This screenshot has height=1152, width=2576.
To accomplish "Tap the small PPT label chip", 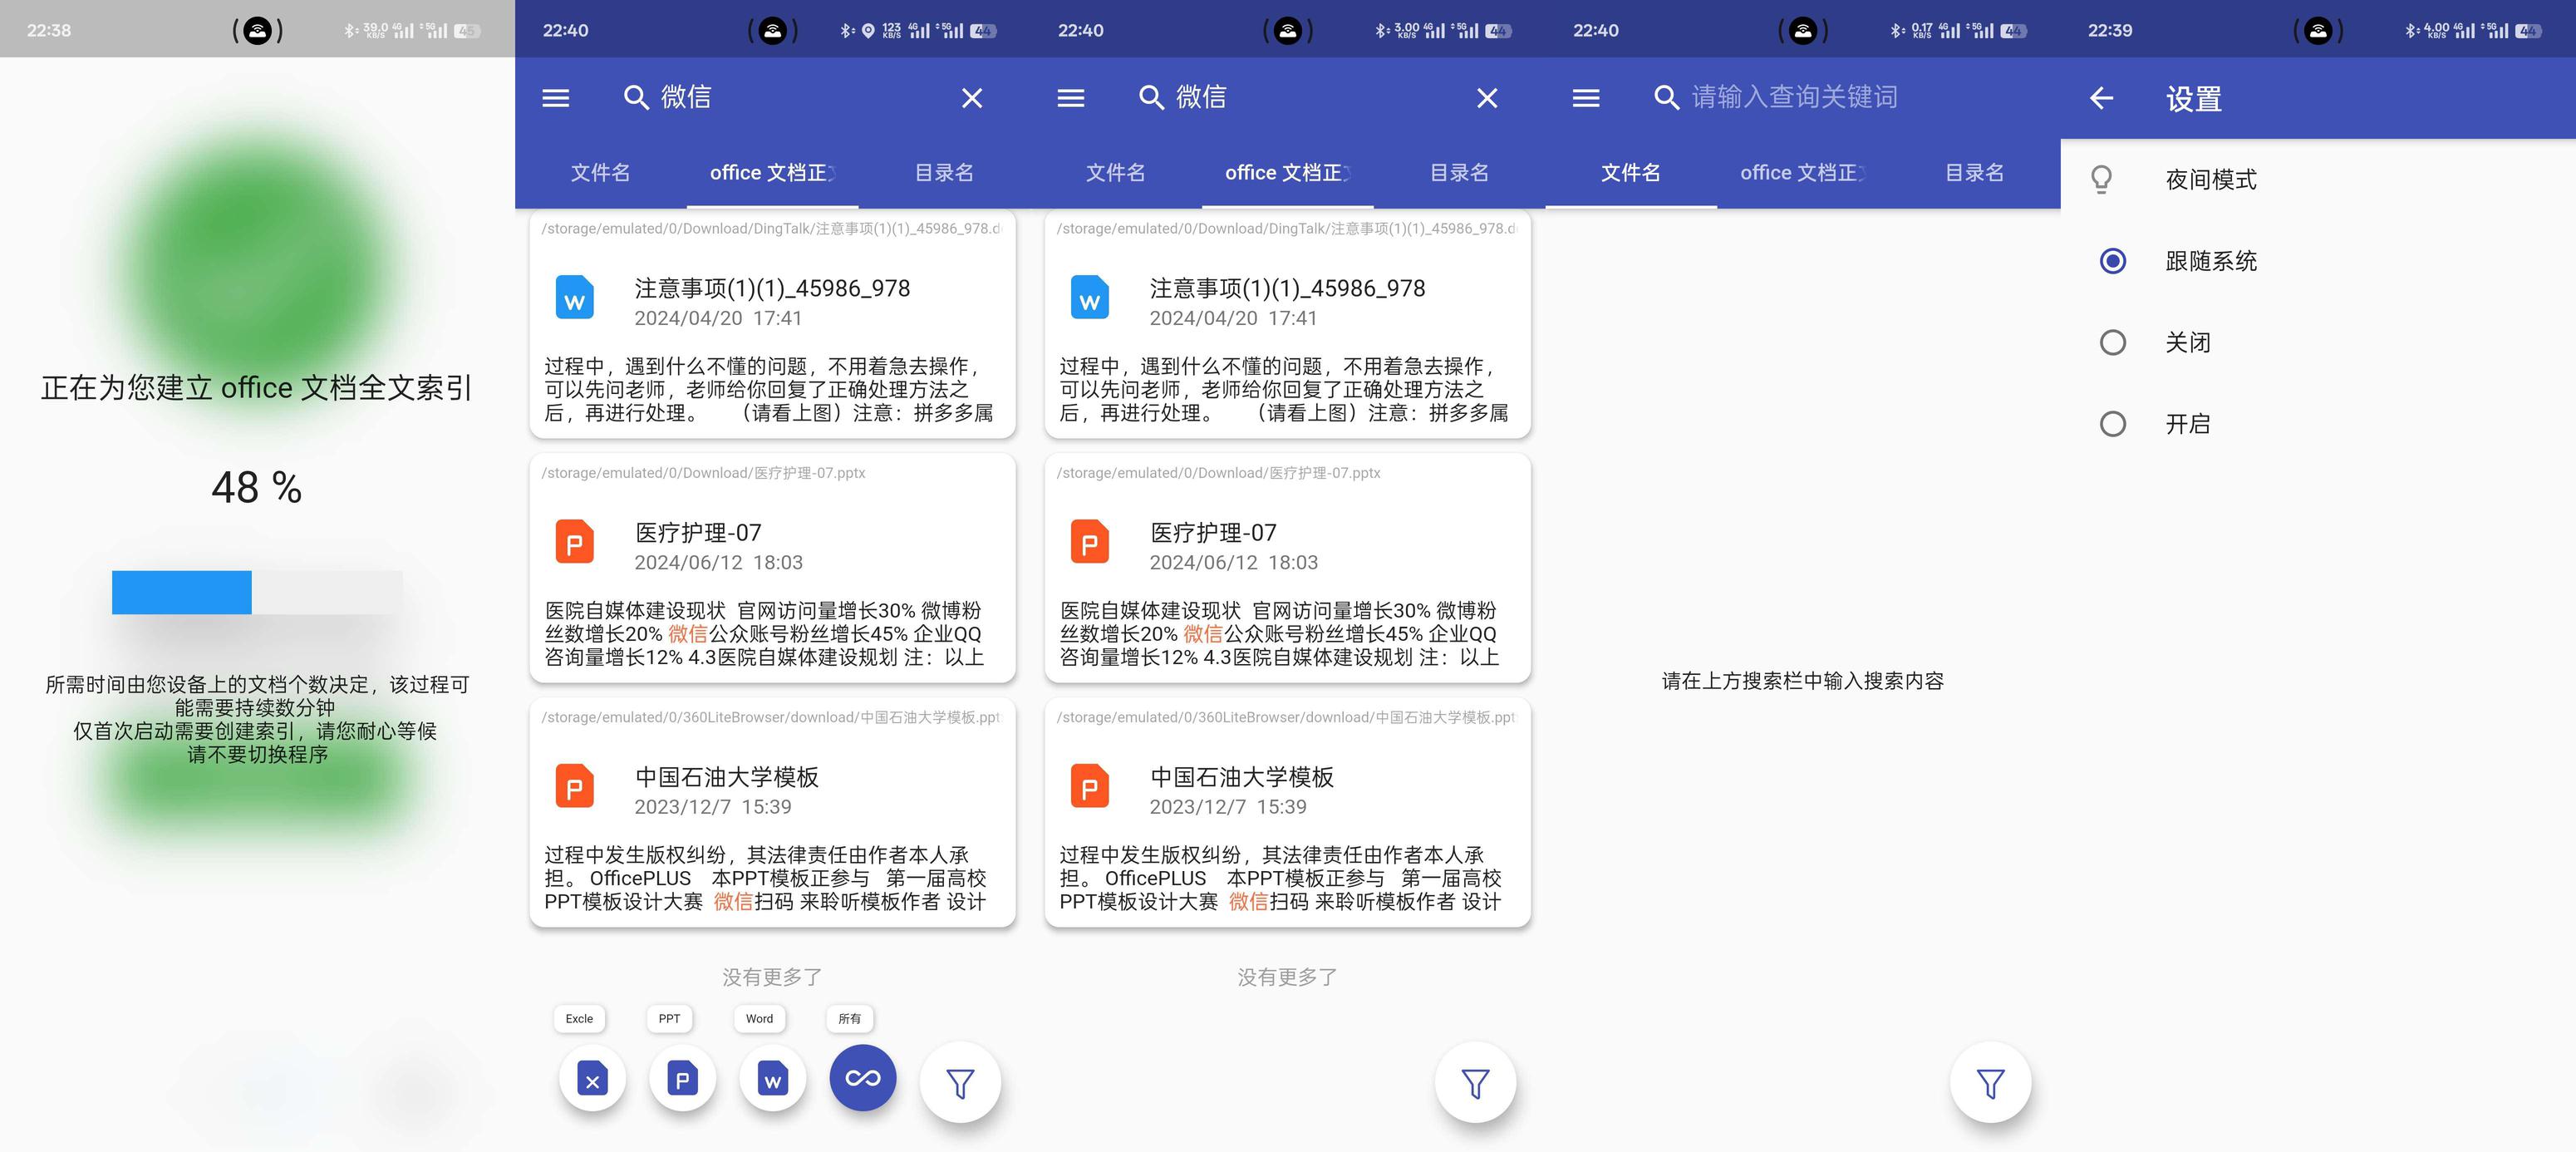I will 669,1019.
